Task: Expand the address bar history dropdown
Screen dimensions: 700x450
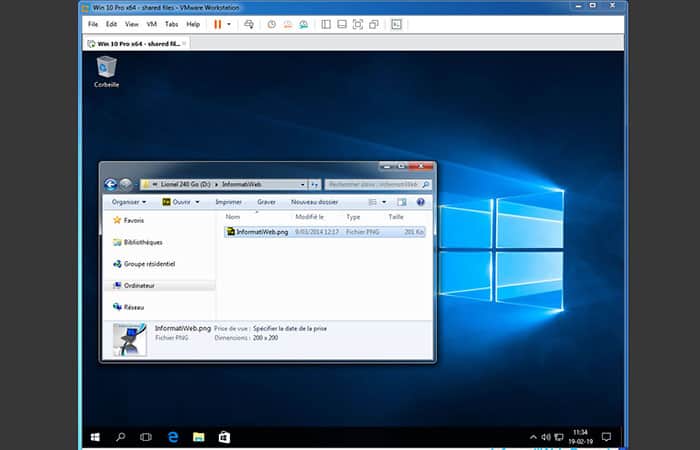Action: 303,184
